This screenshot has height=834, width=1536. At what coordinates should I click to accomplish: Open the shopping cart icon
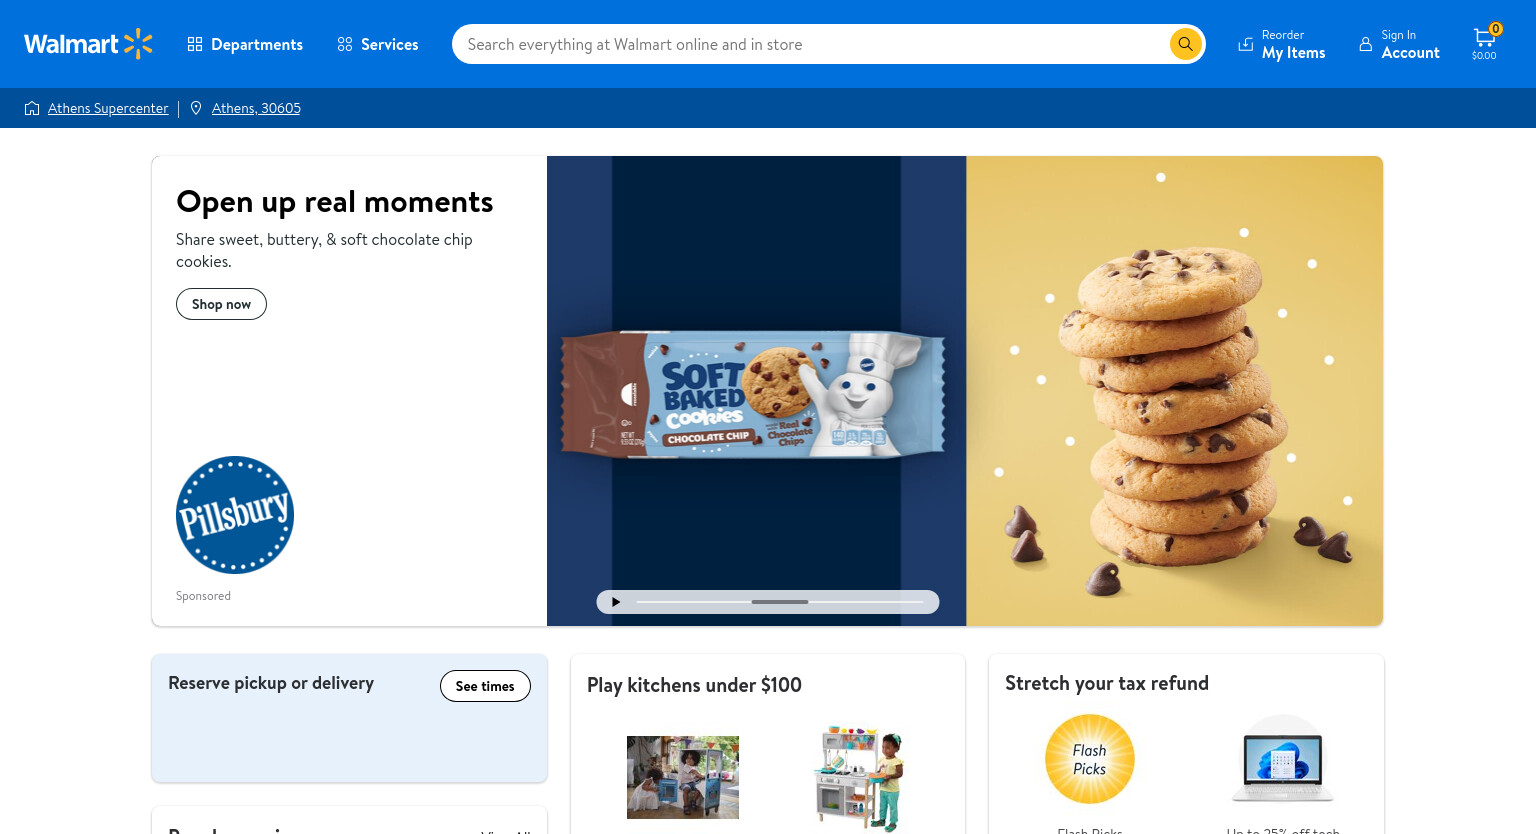(1484, 43)
